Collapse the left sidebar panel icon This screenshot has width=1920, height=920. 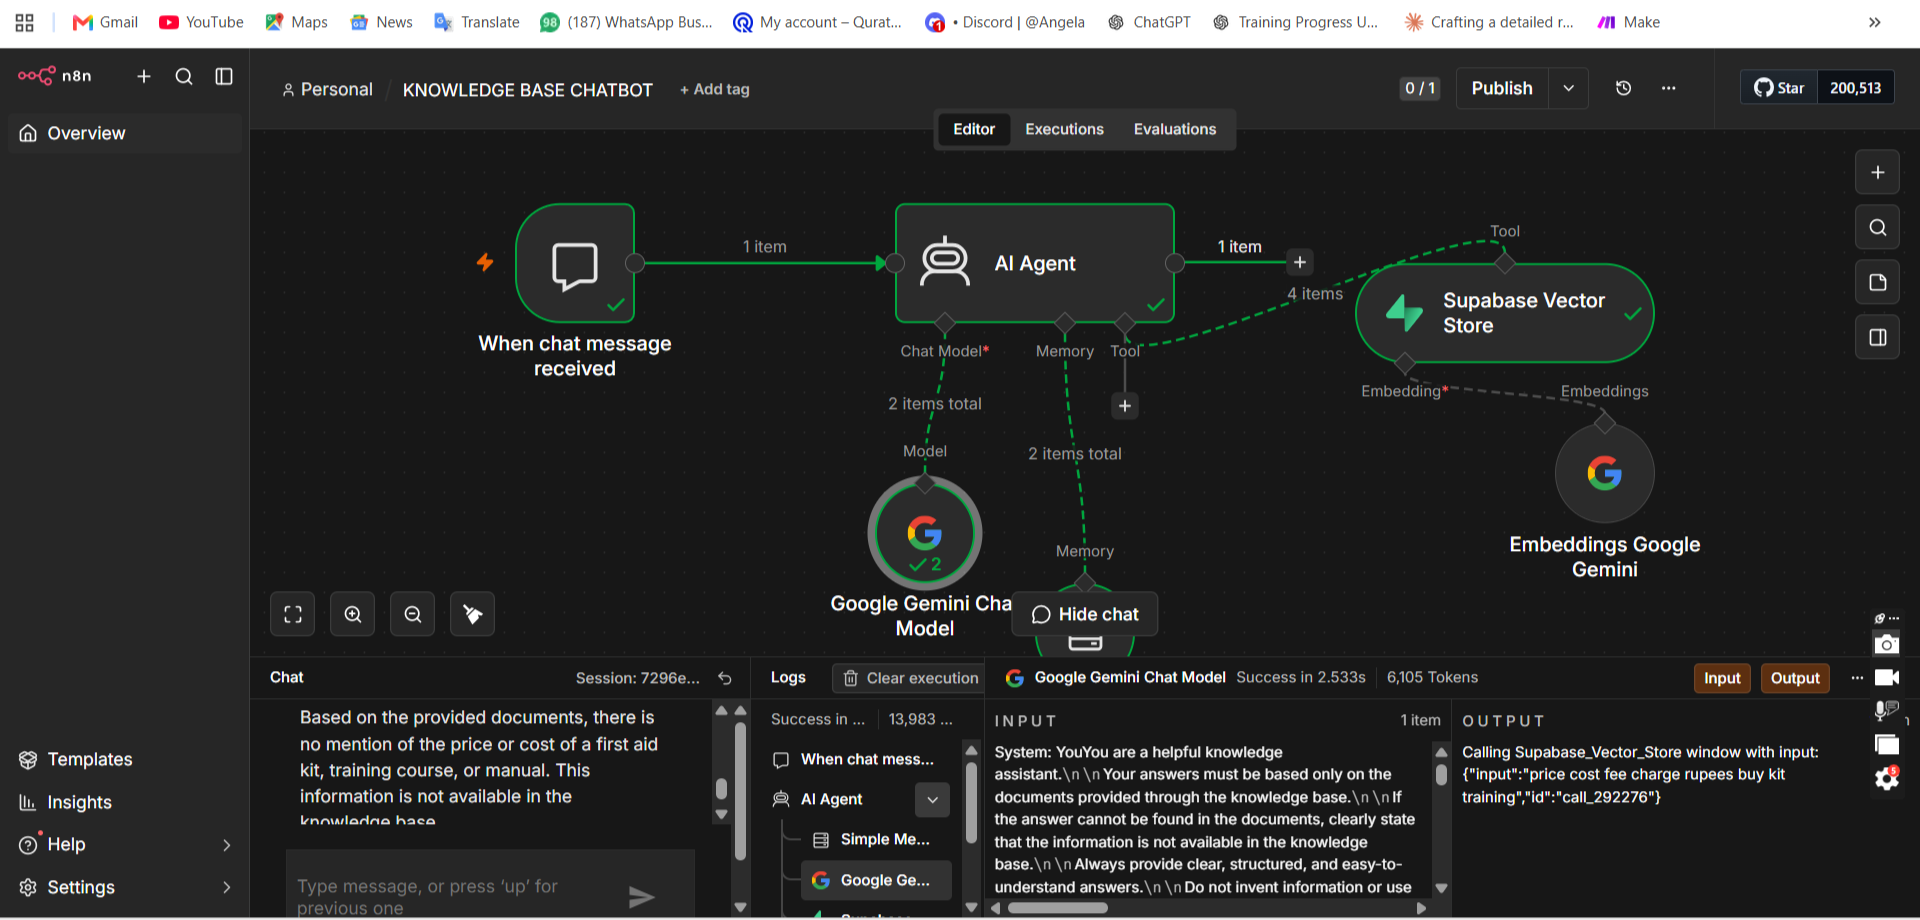click(224, 76)
